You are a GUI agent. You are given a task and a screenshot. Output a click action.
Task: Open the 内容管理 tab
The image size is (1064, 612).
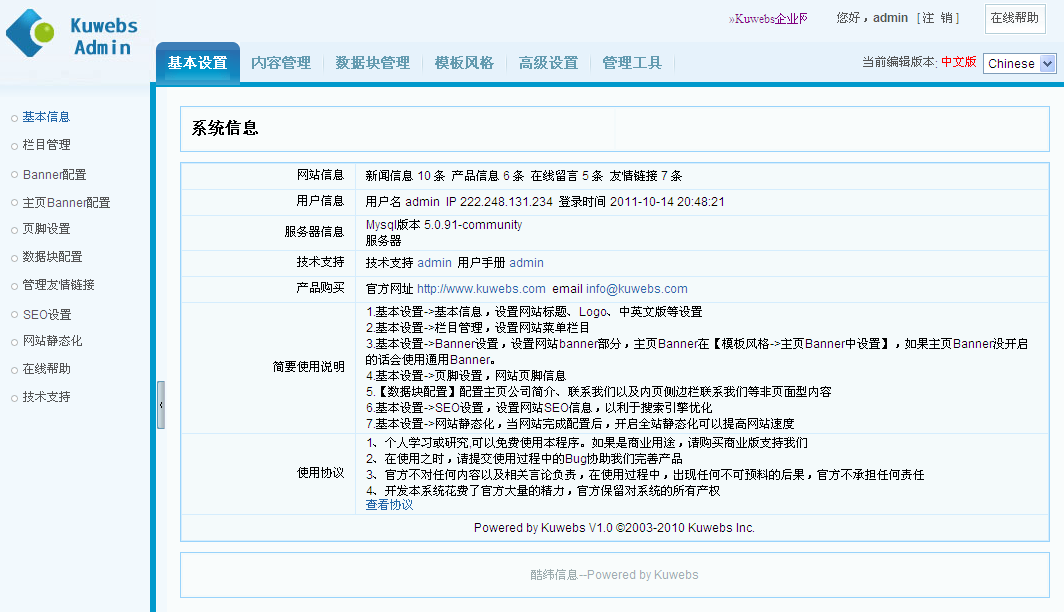281,63
